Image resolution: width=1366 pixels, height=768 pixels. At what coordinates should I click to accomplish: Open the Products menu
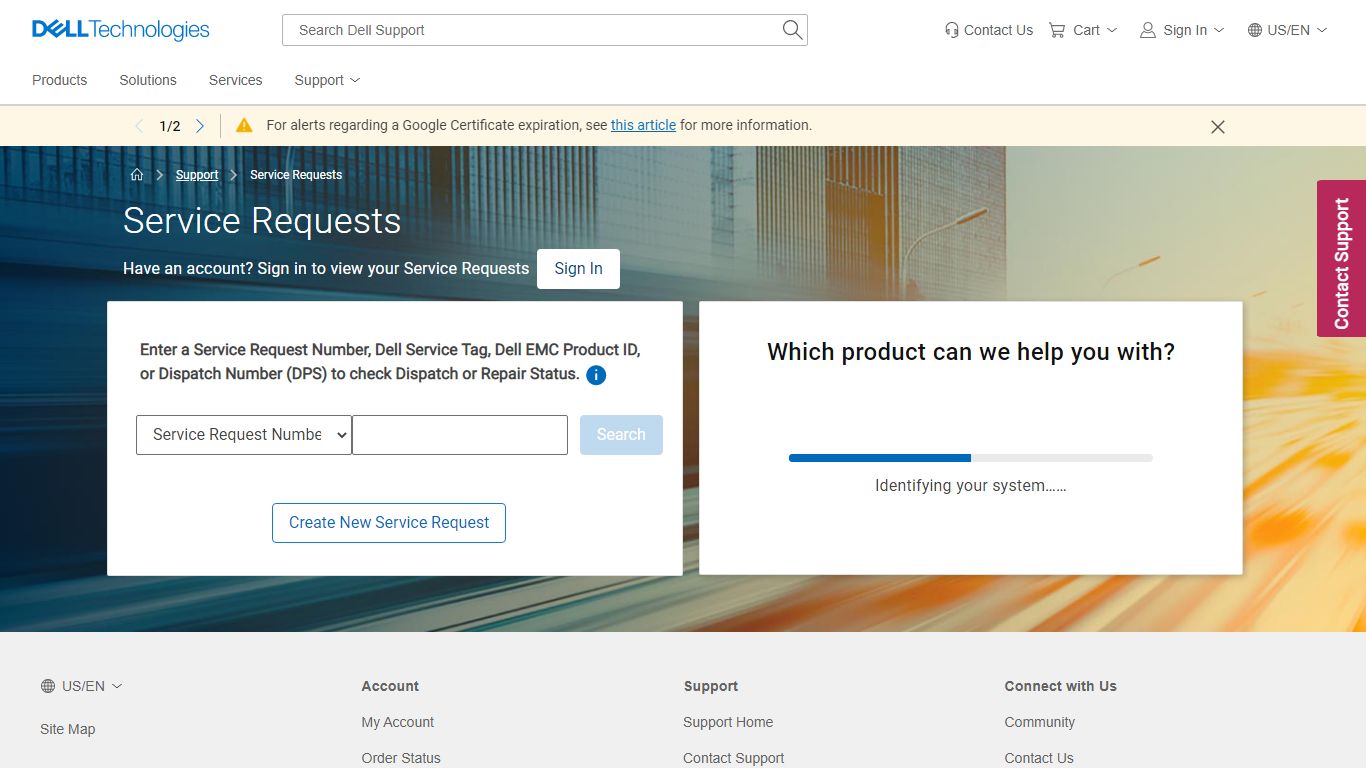pos(59,80)
